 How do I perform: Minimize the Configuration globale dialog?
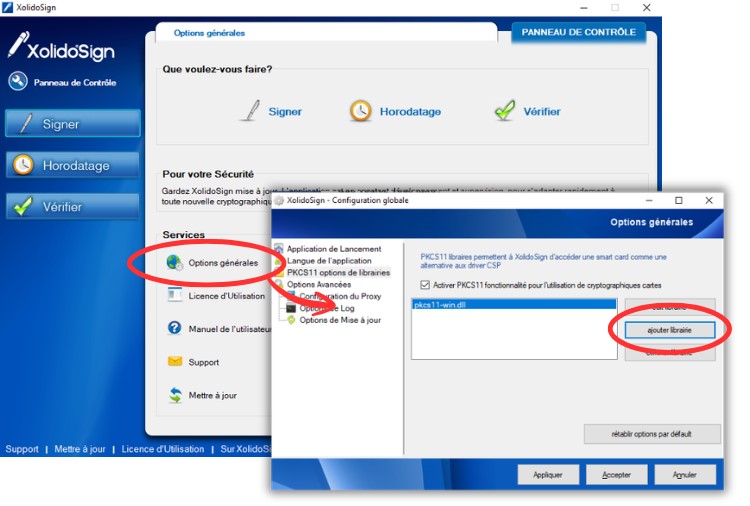(x=649, y=200)
